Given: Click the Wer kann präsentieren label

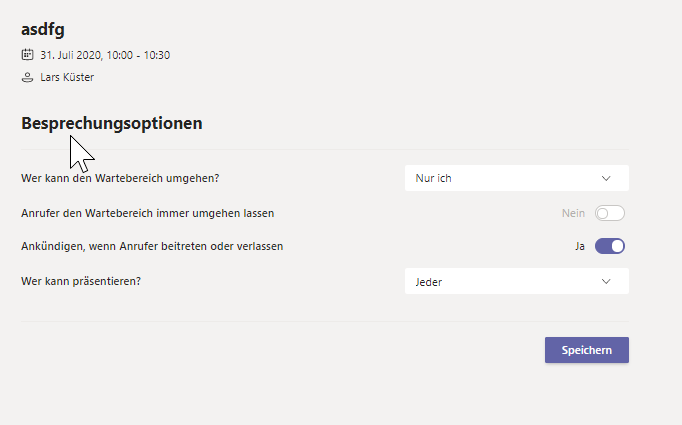Looking at the screenshot, I should tap(81, 281).
